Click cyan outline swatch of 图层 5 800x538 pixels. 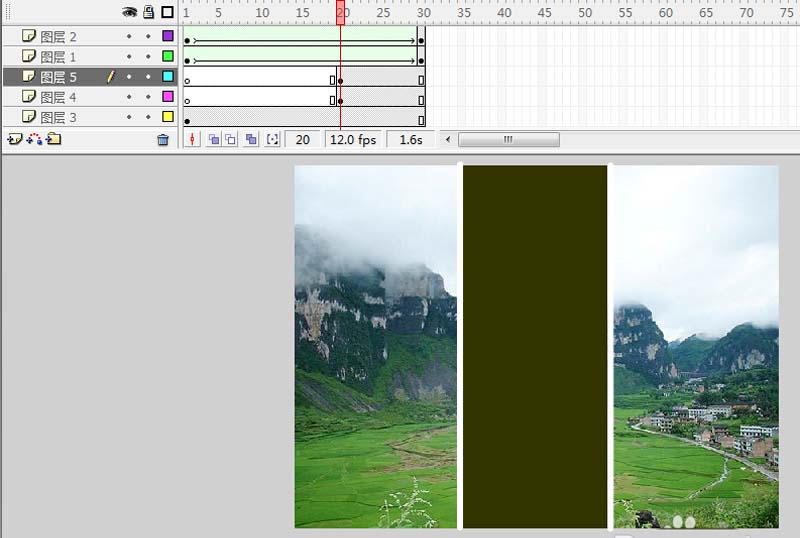168,76
